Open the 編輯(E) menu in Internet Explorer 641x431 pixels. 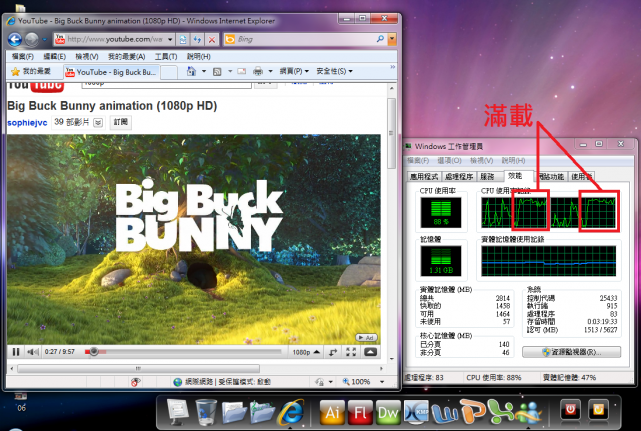coord(54,56)
